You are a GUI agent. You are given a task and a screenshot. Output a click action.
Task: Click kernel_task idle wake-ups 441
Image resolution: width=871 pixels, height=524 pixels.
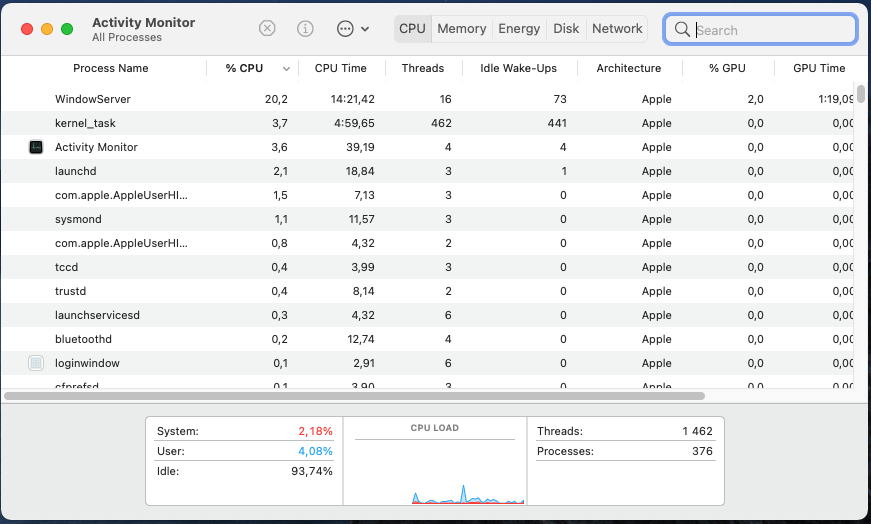pyautogui.click(x=557, y=123)
